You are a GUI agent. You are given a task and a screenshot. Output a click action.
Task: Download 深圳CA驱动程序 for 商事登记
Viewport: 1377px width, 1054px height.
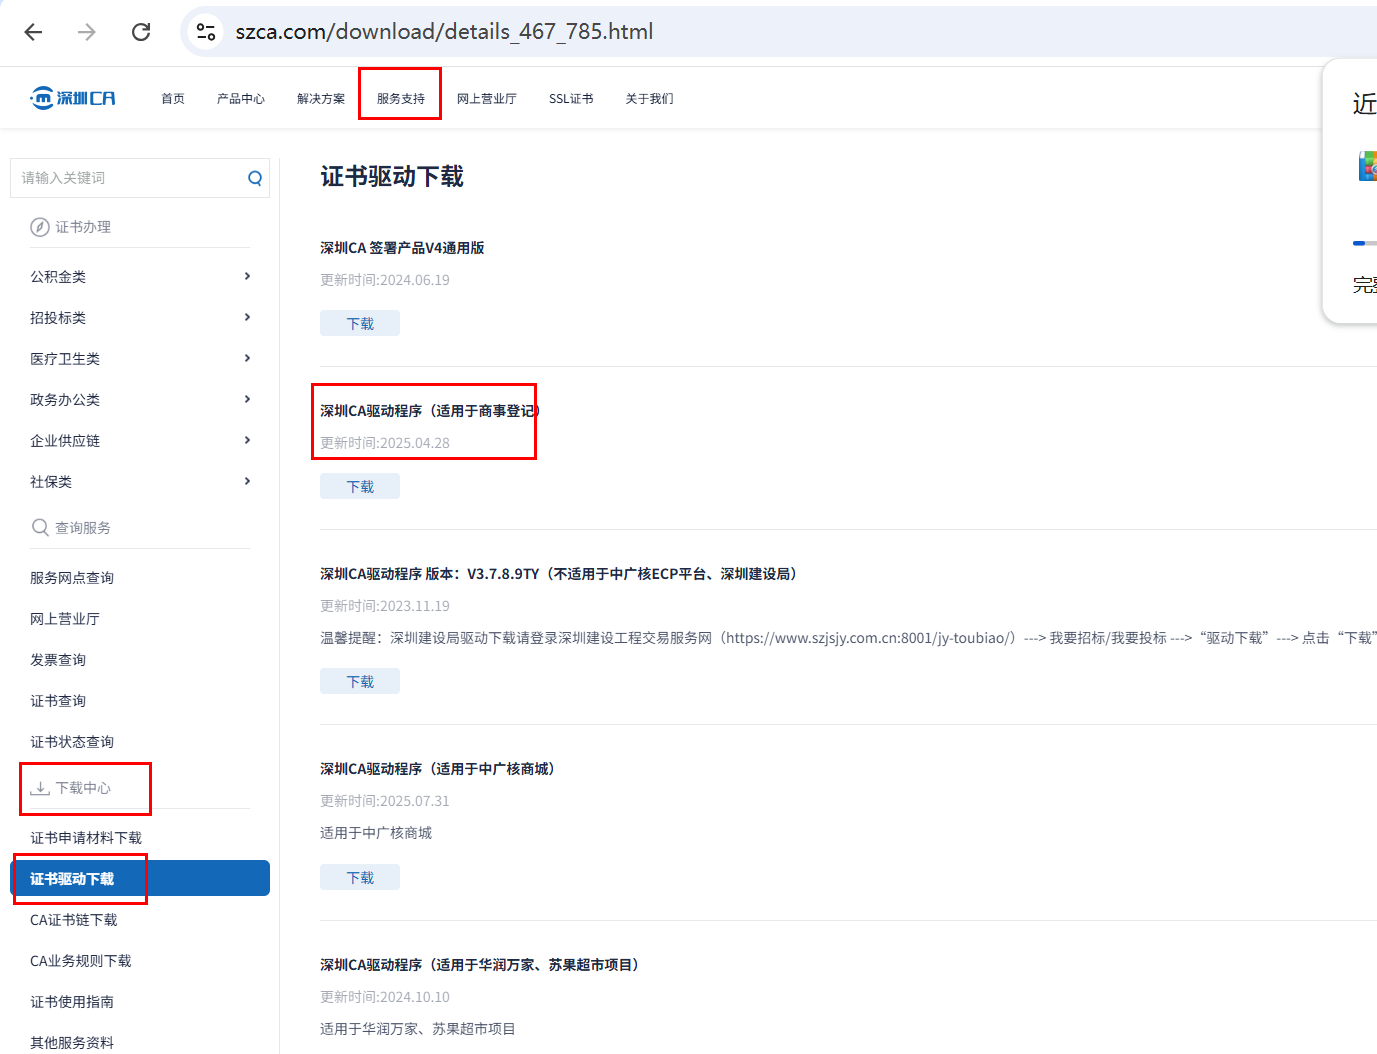coord(360,487)
